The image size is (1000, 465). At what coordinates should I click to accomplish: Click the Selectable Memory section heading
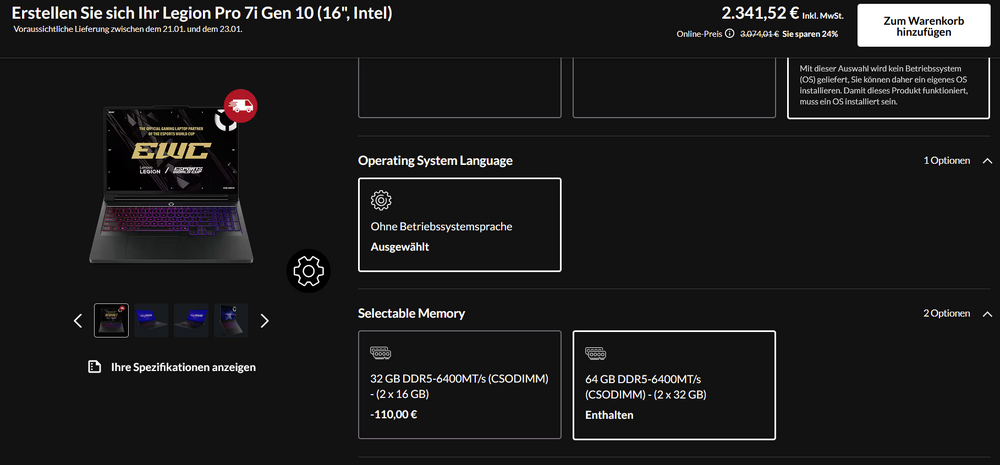pos(411,313)
